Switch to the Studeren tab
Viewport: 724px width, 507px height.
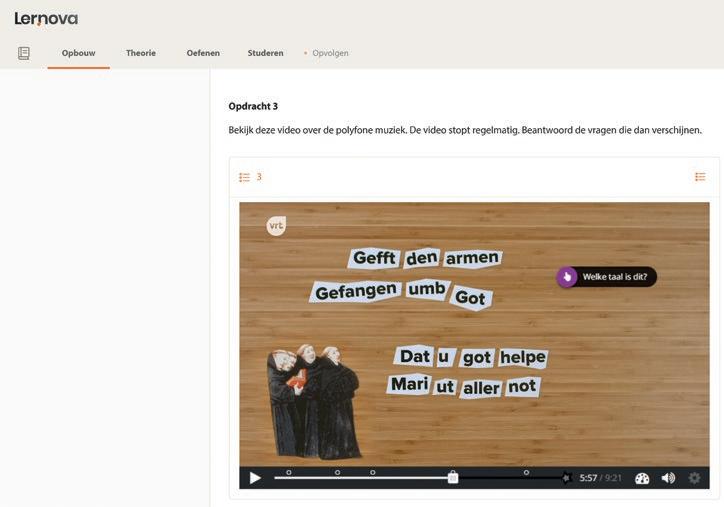click(265, 53)
